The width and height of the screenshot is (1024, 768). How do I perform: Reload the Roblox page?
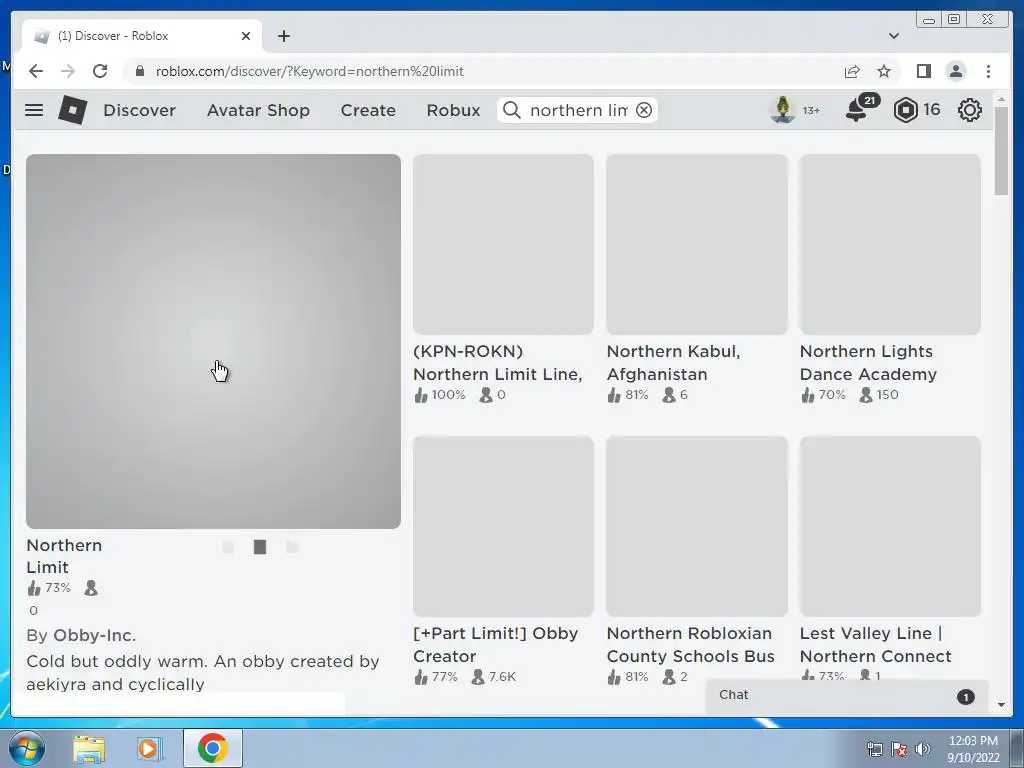100,71
